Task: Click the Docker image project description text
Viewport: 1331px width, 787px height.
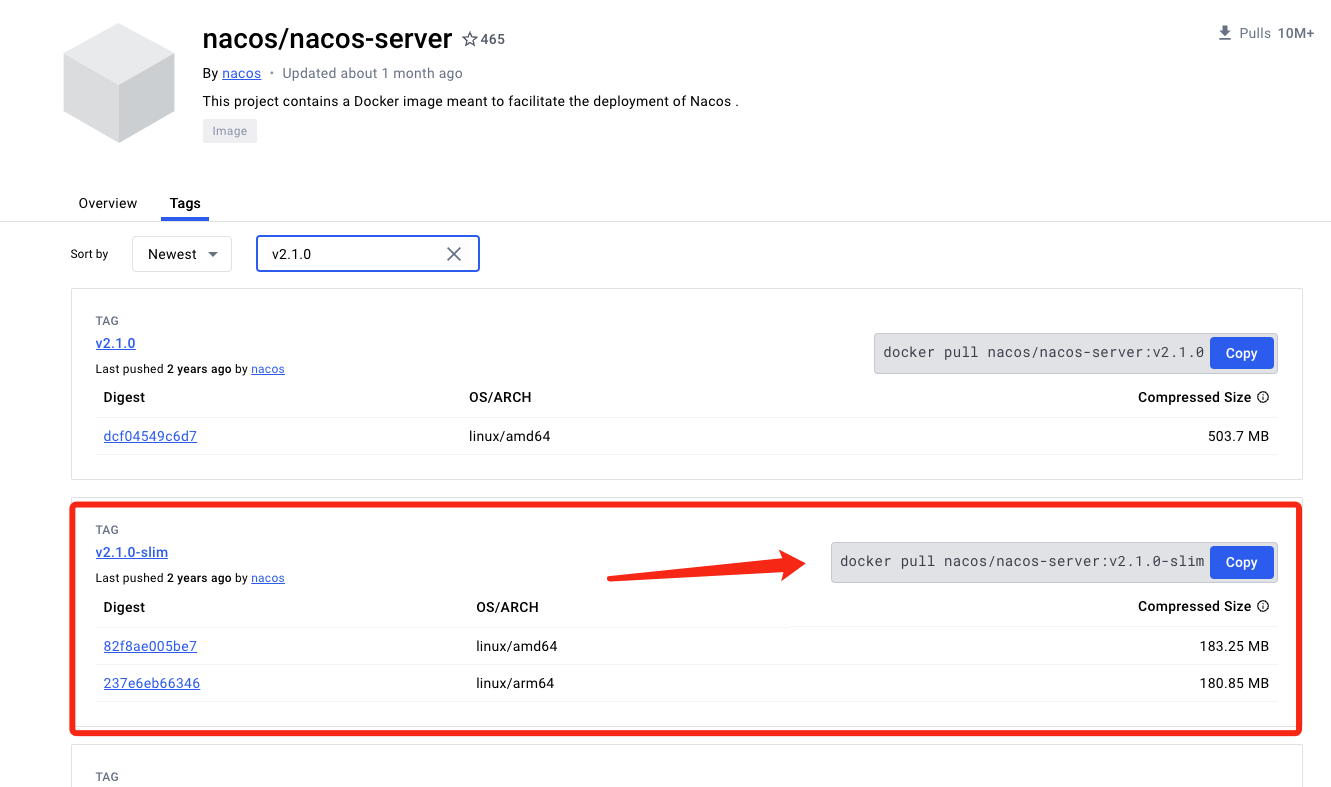Action: click(x=470, y=101)
